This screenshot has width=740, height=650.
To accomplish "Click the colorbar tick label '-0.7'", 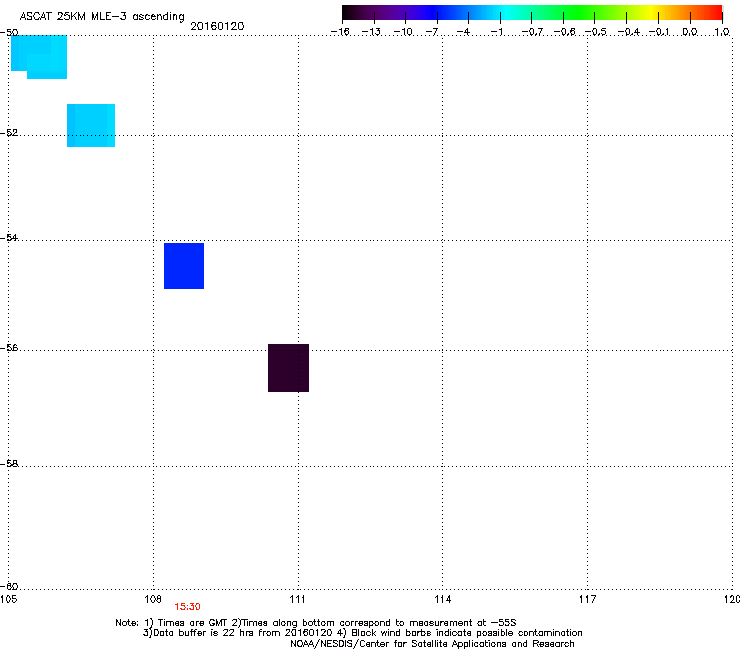I will click(x=532, y=32).
